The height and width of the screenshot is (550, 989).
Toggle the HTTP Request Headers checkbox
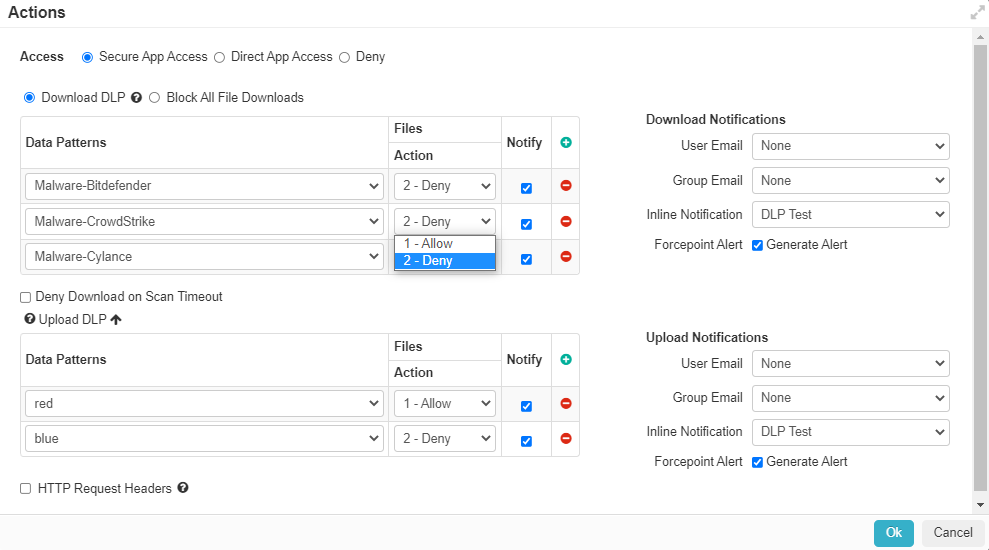point(26,489)
